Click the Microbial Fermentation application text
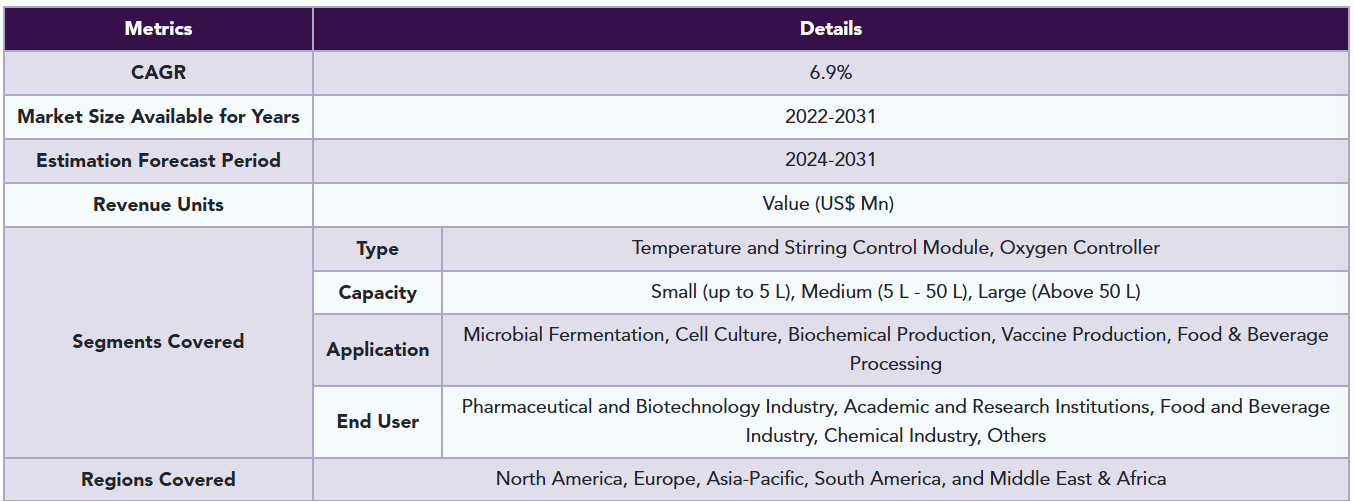 pyautogui.click(x=564, y=335)
